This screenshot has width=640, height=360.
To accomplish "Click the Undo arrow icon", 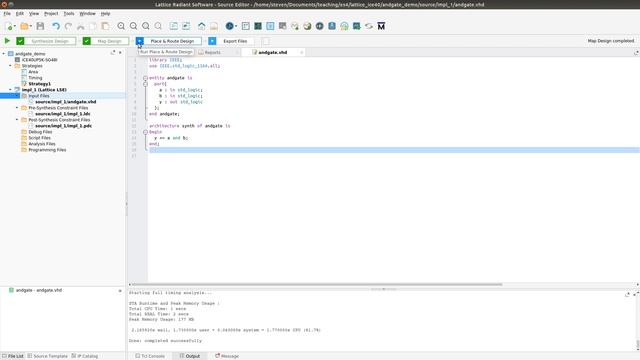I will pyautogui.click(x=56, y=26).
